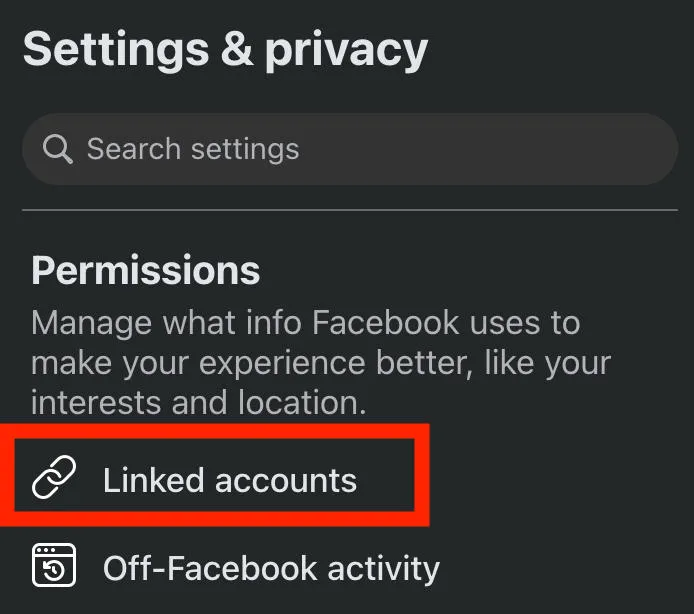
Task: Click the Settings & privacy title
Action: 225,49
